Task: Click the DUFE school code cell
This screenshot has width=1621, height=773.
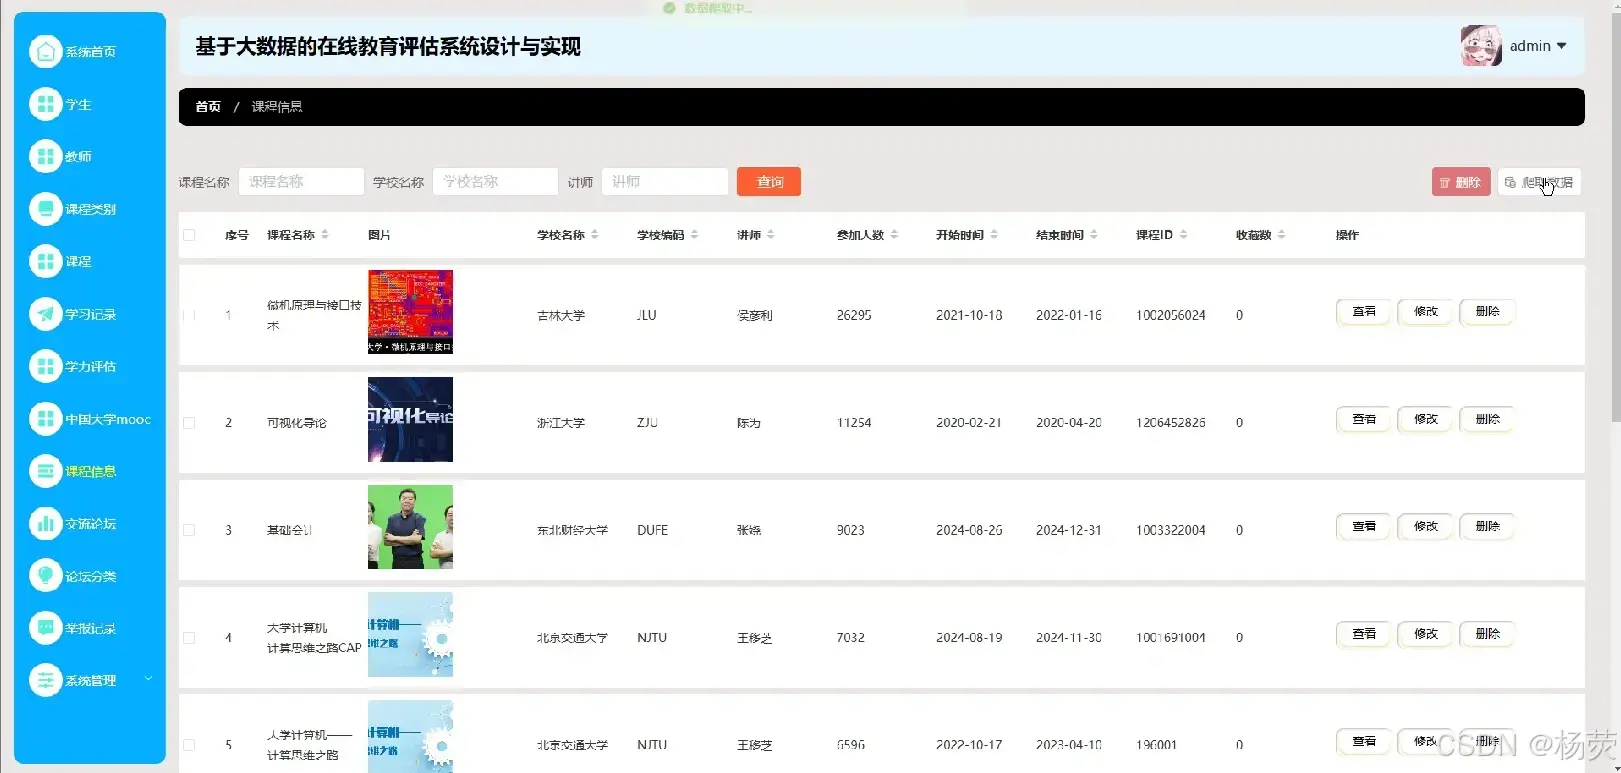Action: 652,530
